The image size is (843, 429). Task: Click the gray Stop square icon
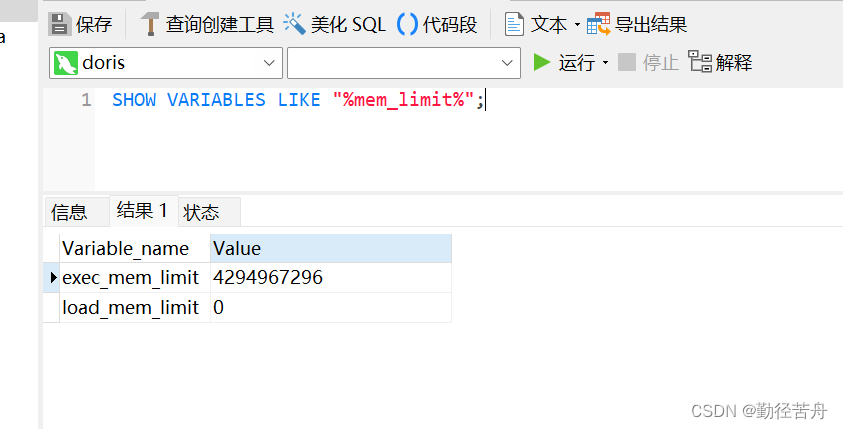click(627, 62)
